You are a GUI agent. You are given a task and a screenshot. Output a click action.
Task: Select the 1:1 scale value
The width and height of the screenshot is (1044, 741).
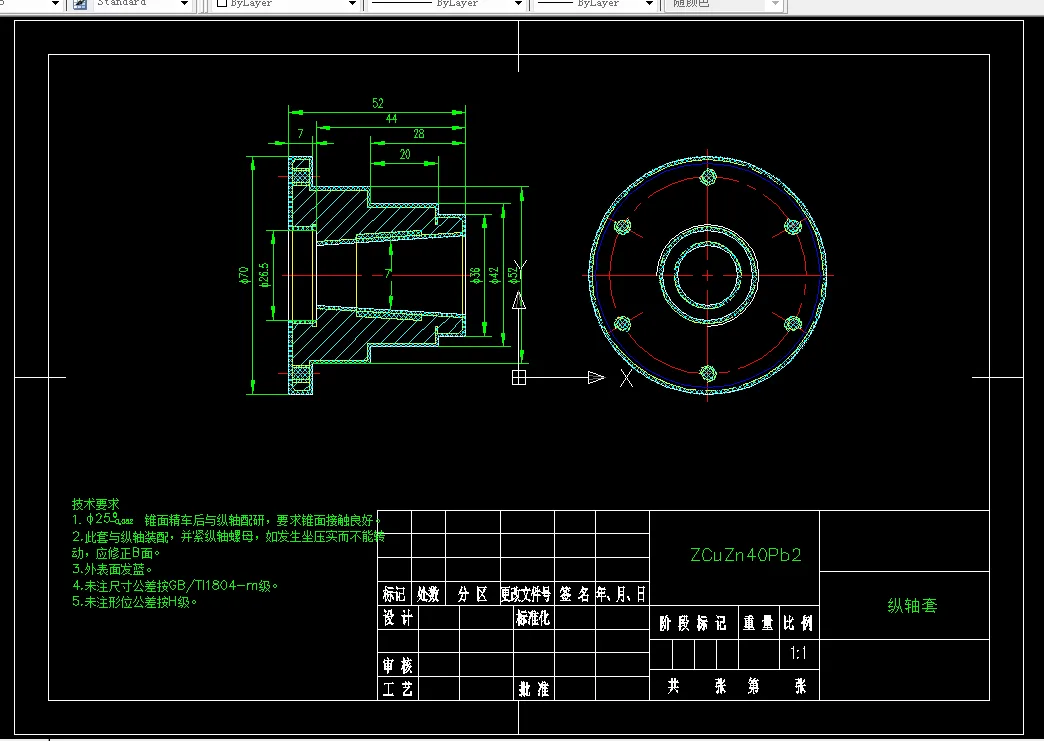click(x=798, y=653)
